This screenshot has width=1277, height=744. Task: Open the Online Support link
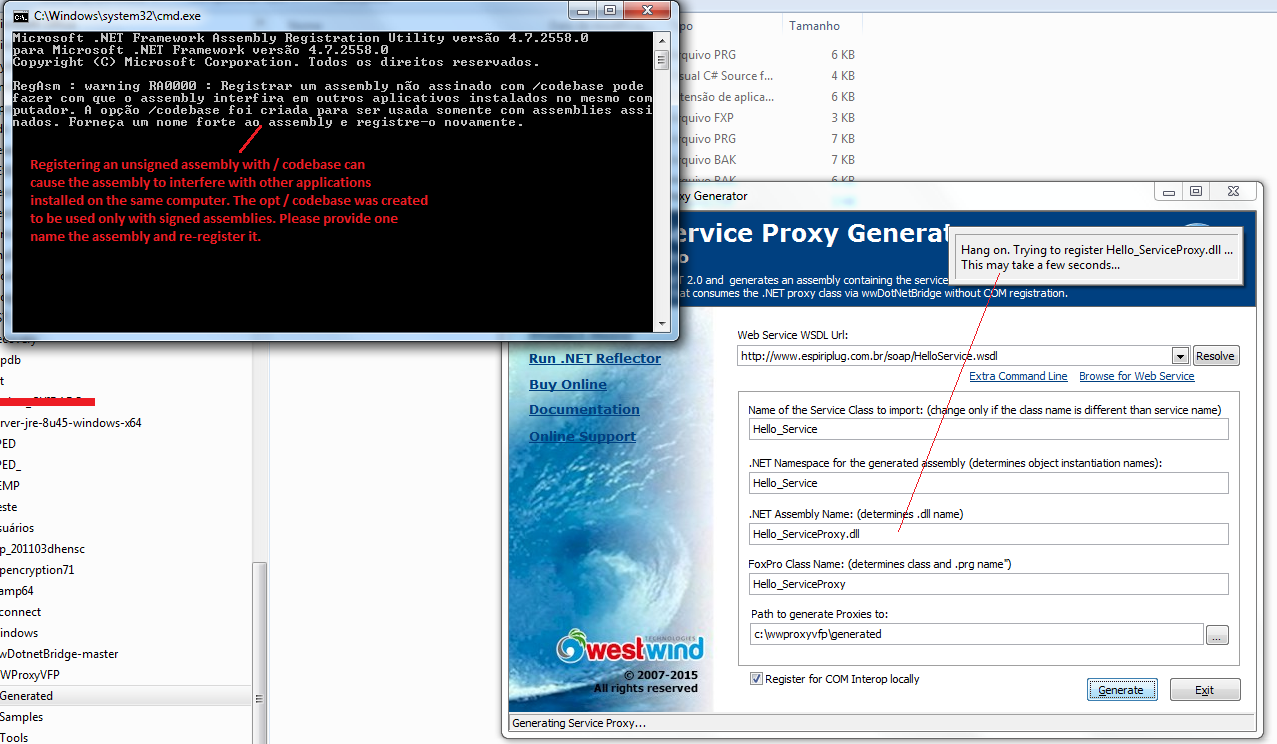point(582,436)
